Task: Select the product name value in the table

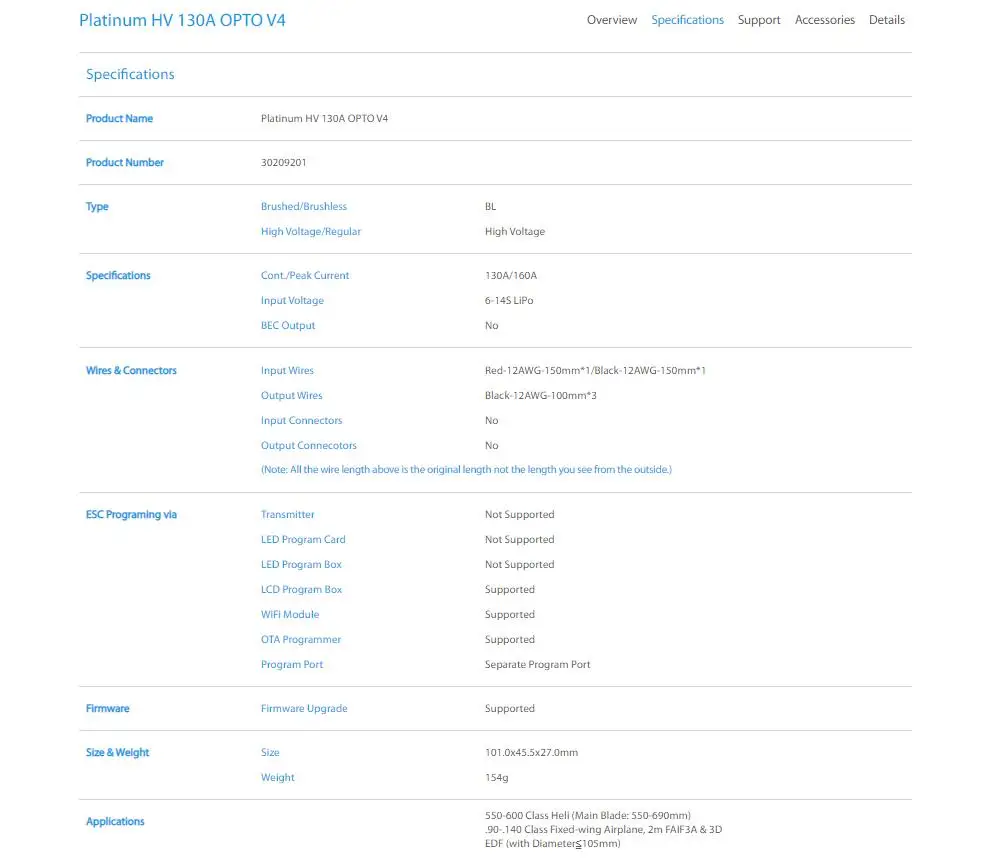Action: pos(324,119)
